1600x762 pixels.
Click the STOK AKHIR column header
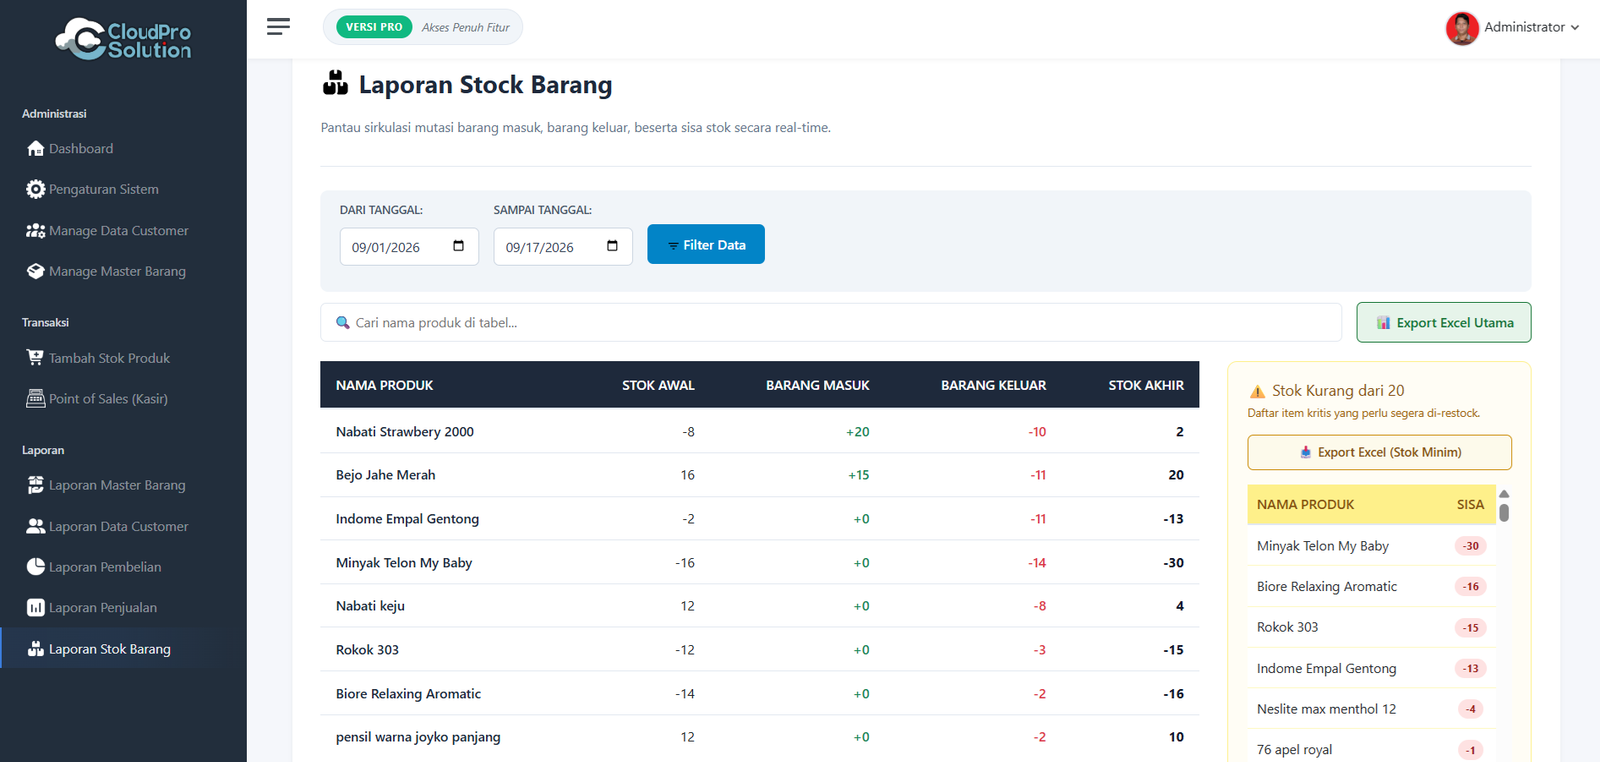[x=1146, y=385]
